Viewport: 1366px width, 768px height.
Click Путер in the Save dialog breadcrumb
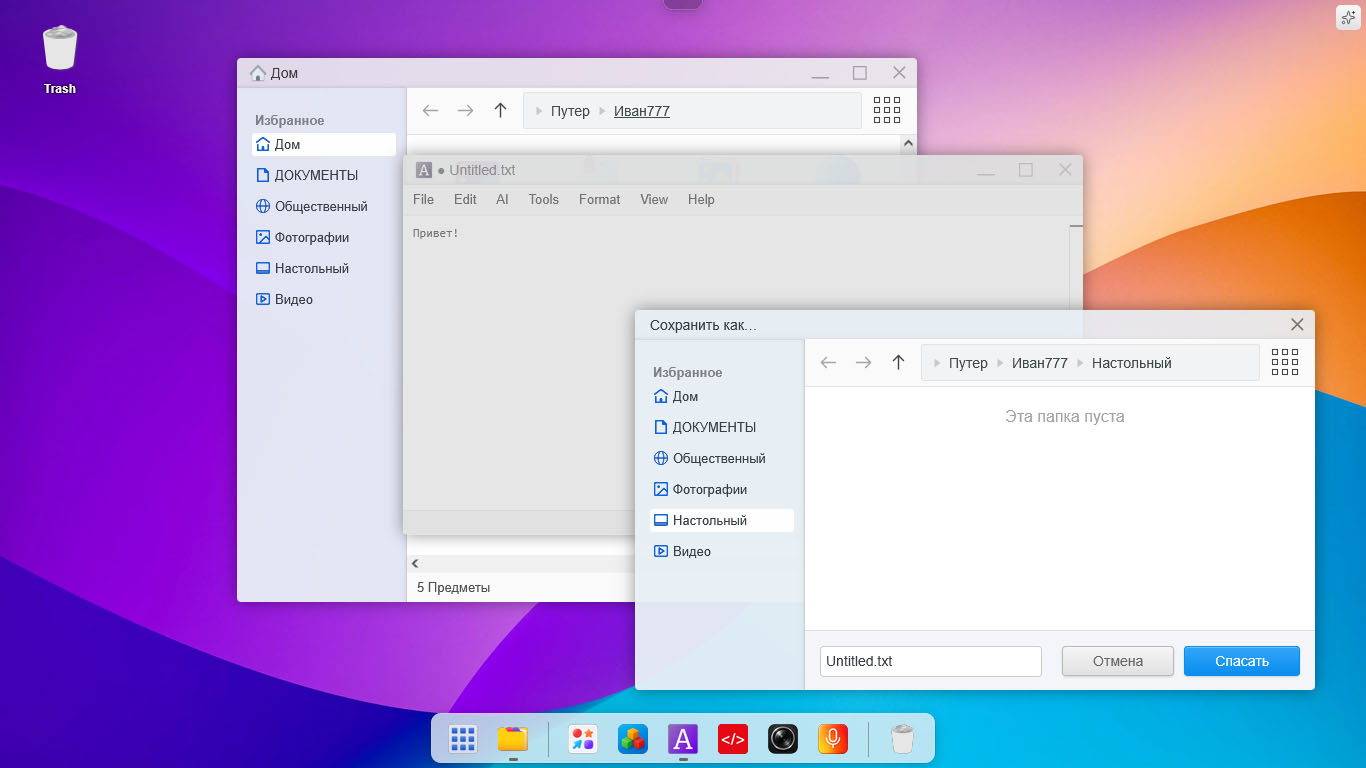click(968, 363)
